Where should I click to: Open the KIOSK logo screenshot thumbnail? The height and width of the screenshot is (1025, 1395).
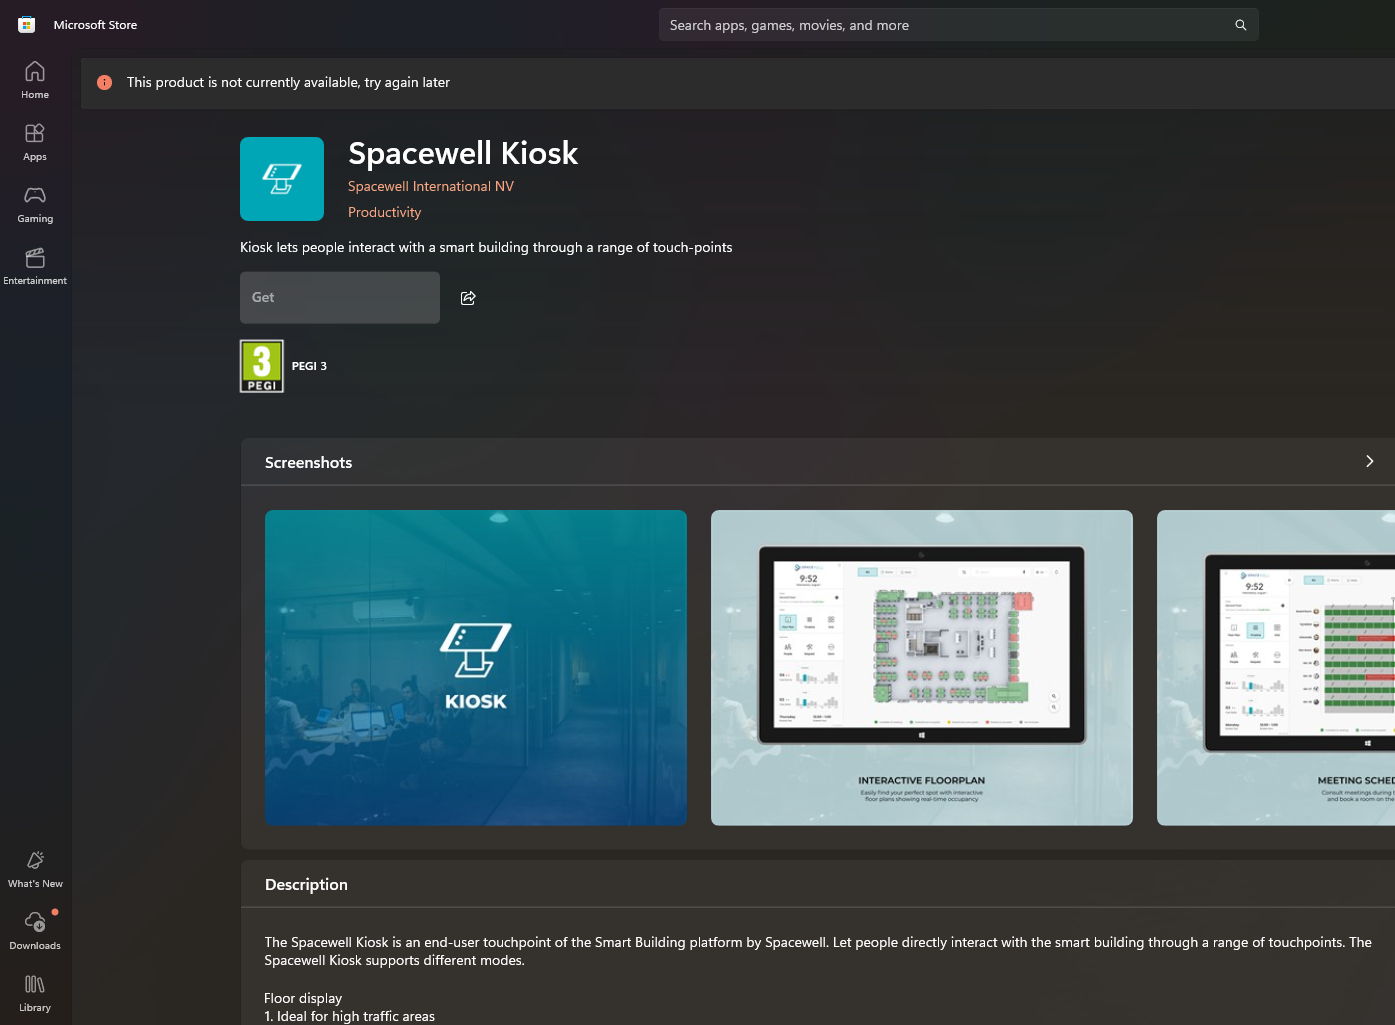[476, 668]
